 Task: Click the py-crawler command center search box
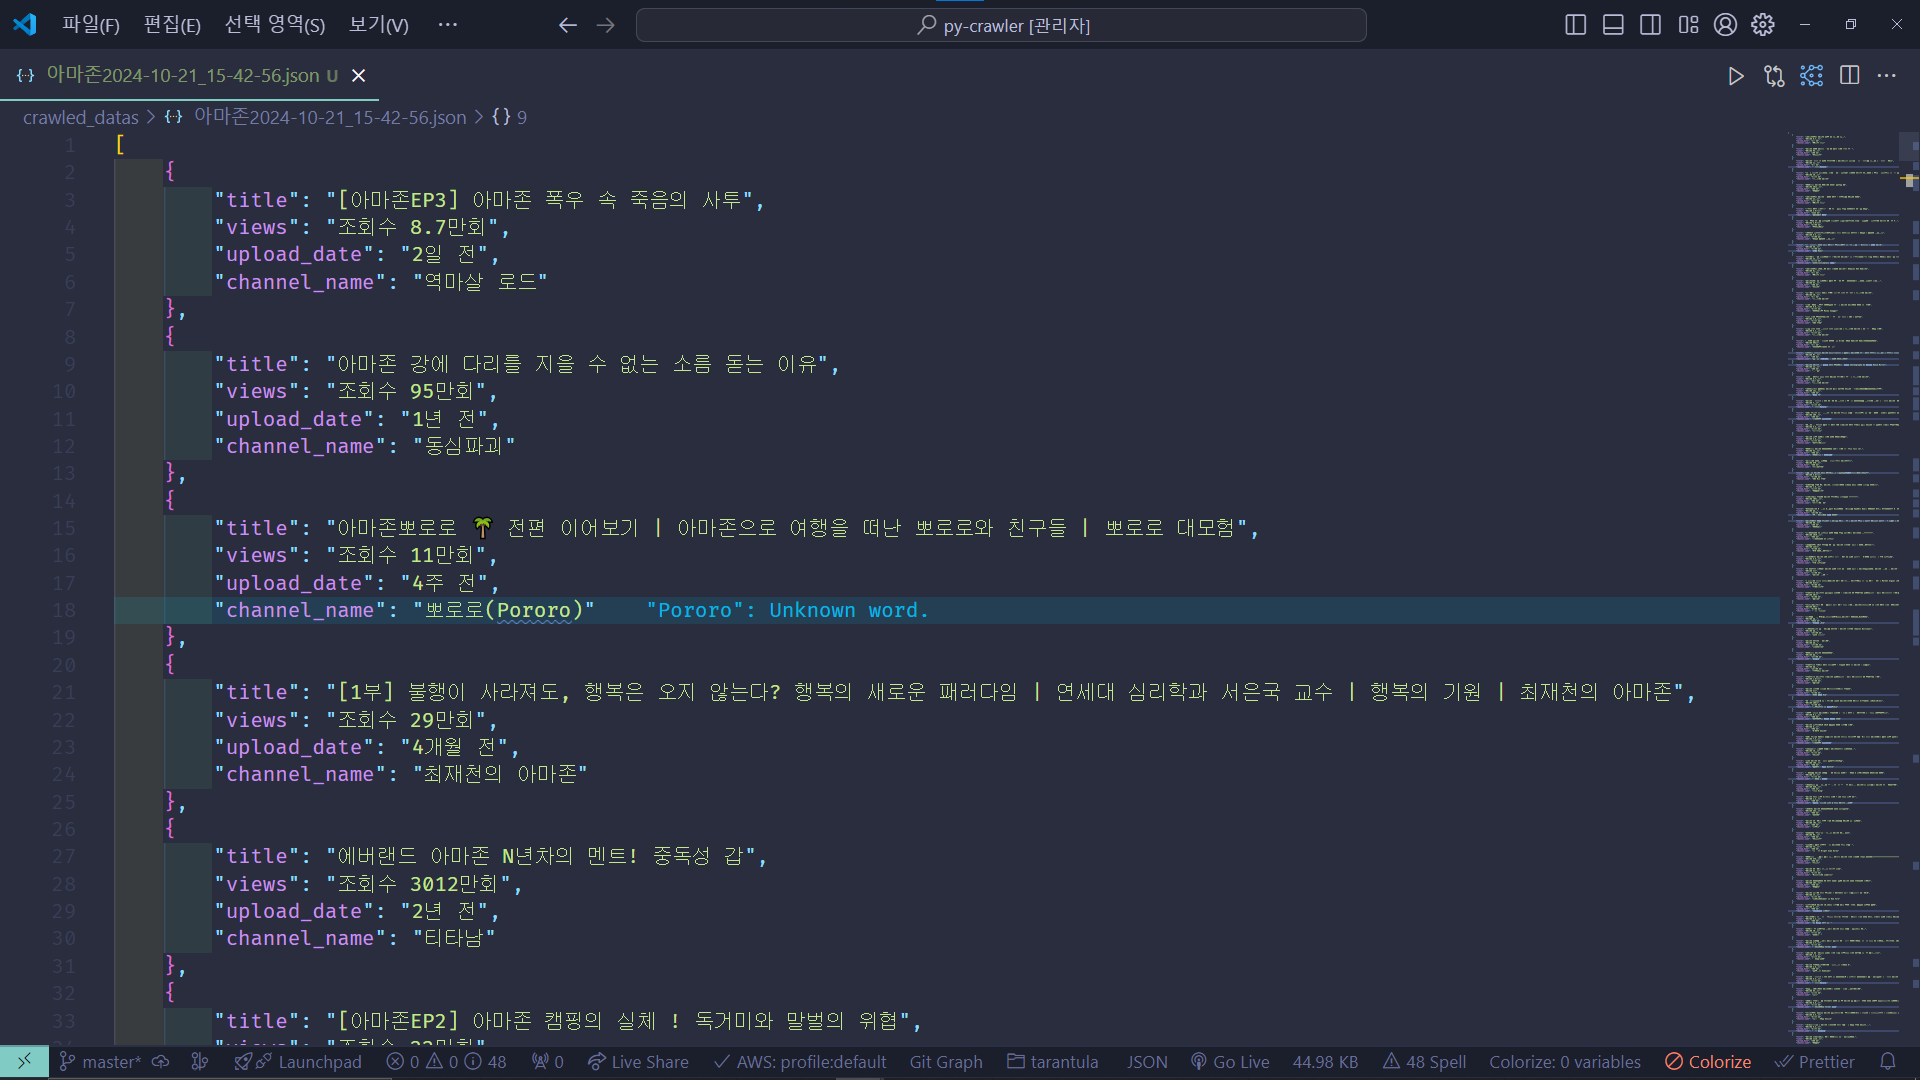pos(1001,25)
